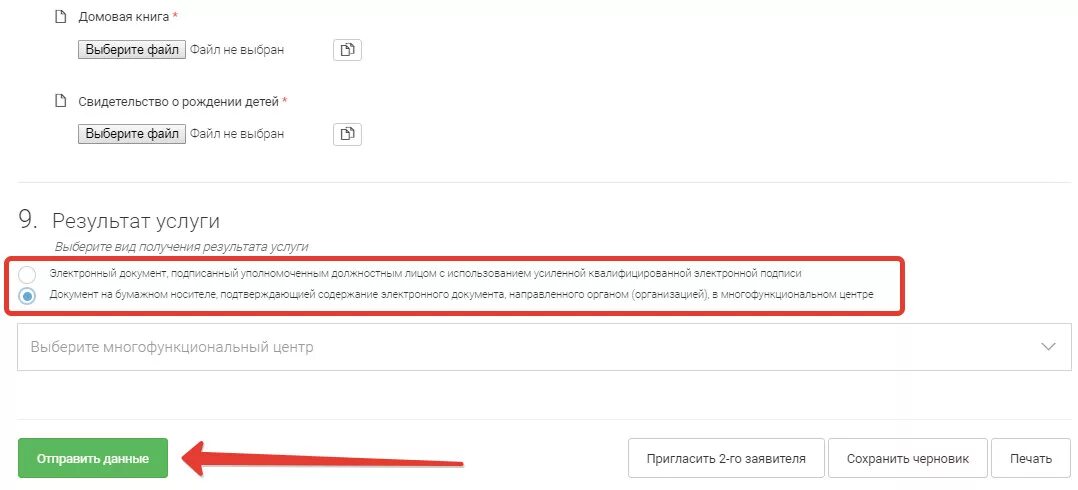1078x490 pixels.
Task: Click the copy icon in the Свидетельство о рождении row
Action: (347, 133)
